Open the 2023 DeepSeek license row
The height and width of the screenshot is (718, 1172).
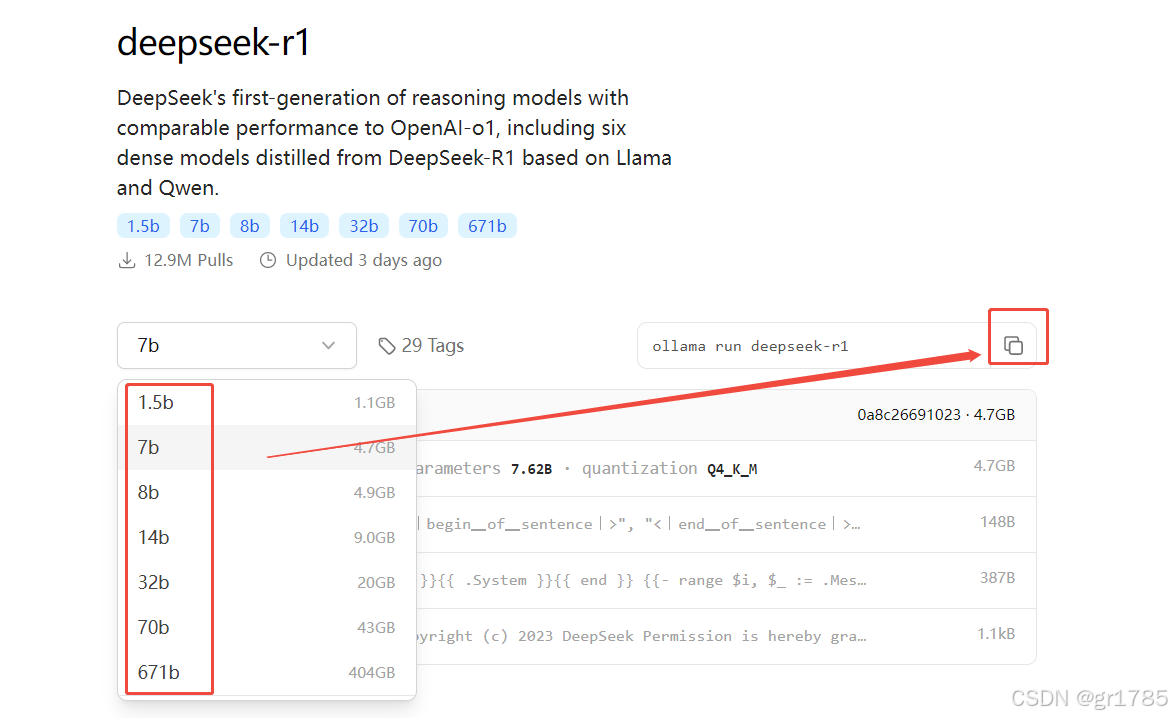726,636
